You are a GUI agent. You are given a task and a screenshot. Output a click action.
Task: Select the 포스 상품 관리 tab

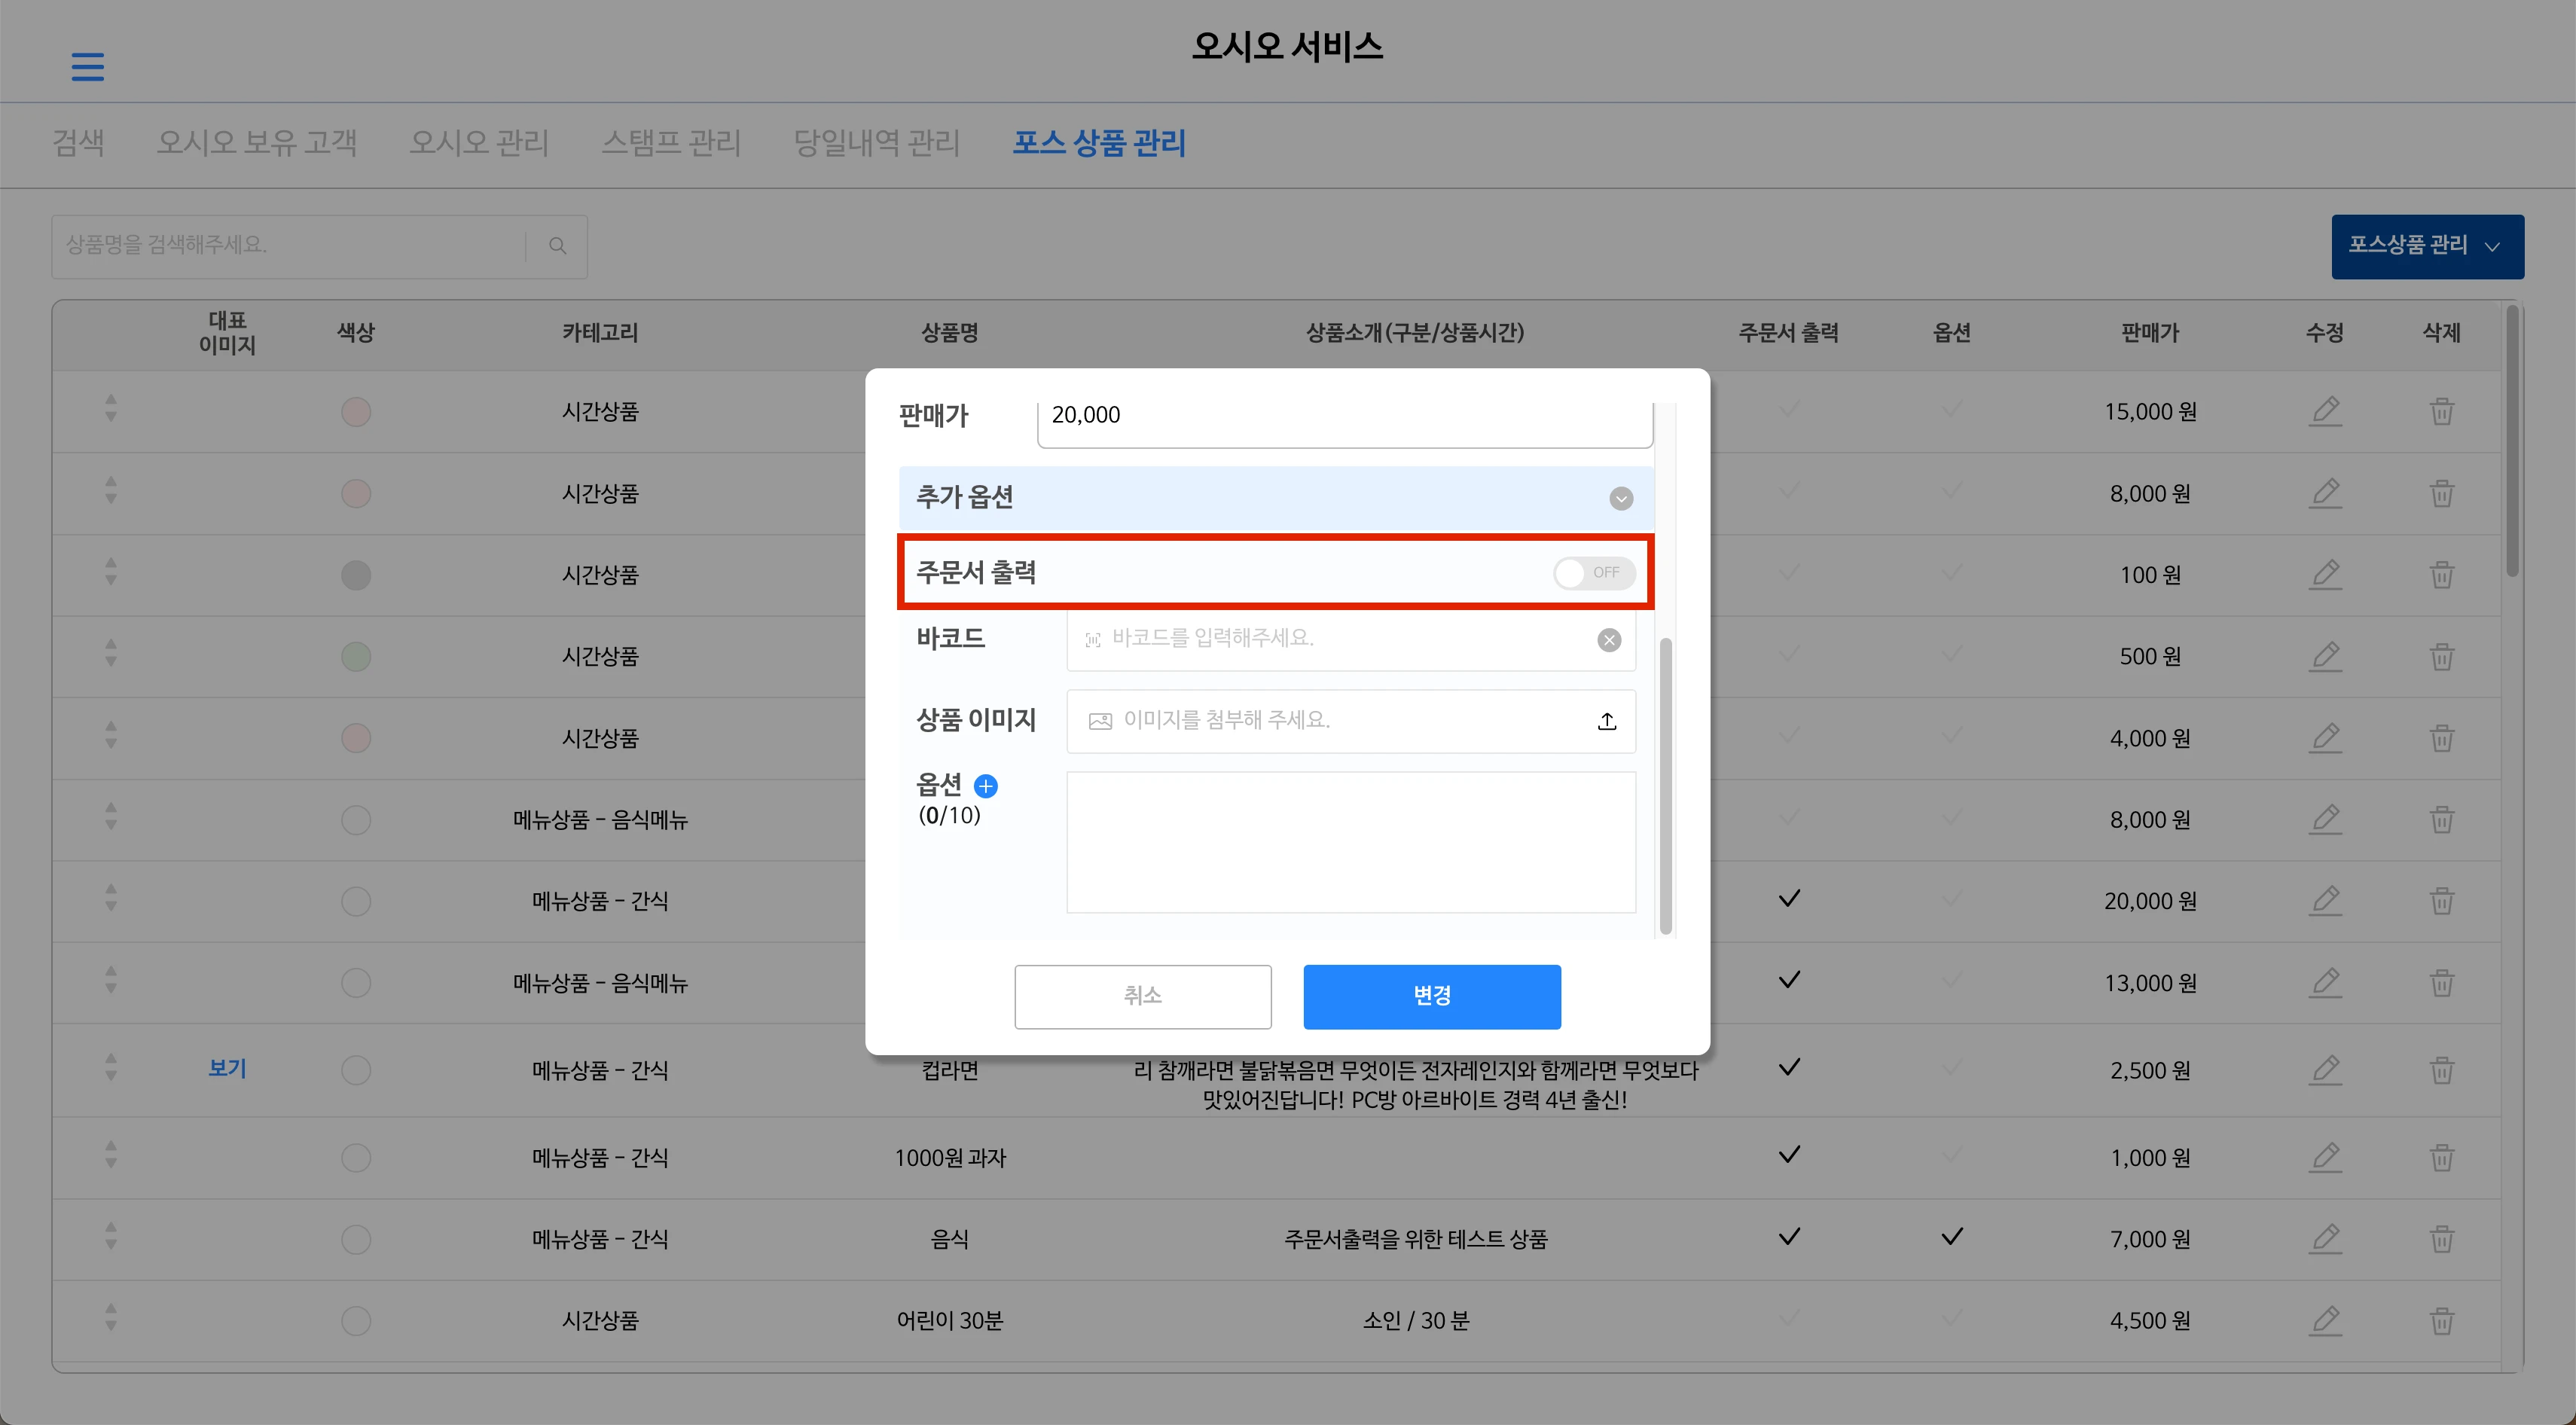point(1099,143)
